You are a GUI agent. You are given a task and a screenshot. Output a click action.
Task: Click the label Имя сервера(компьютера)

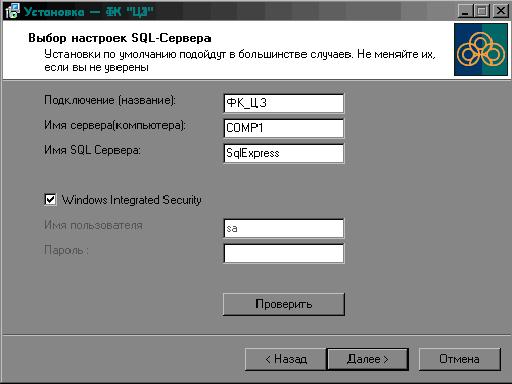tap(115, 125)
